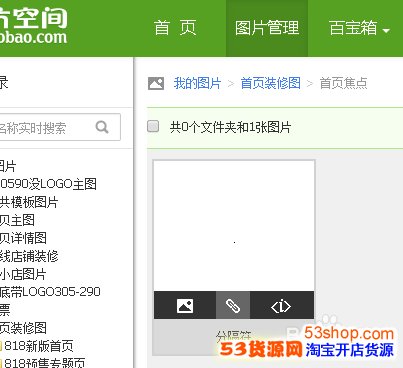
Task: Select the 贝详情图 folder in tree
Action: click(23, 238)
